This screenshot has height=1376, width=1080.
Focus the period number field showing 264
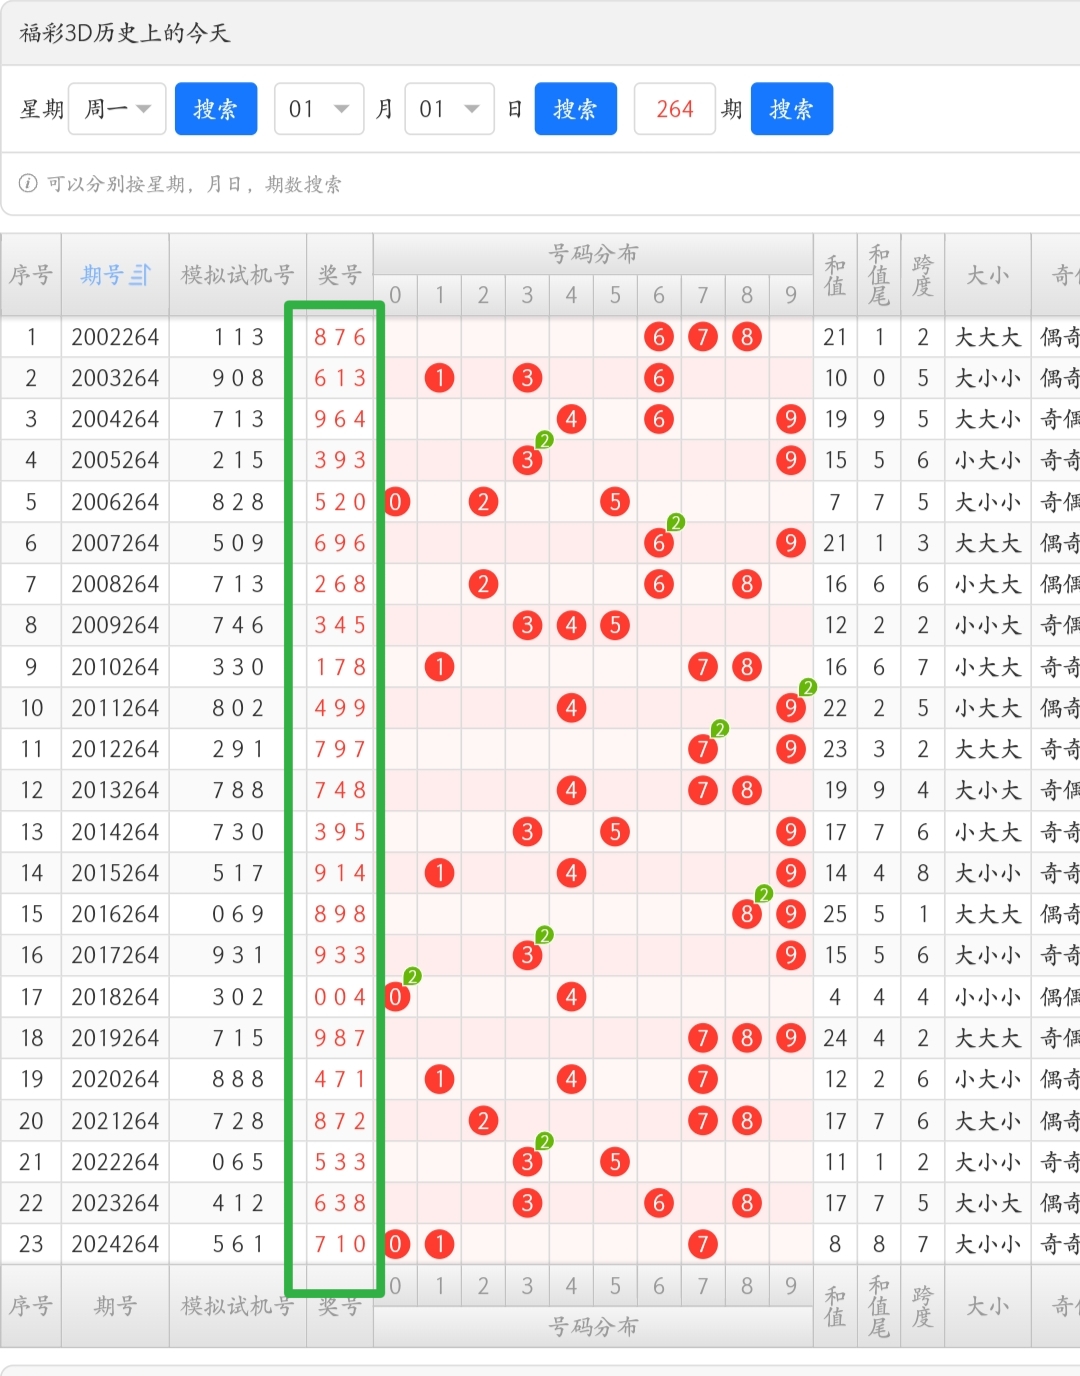pyautogui.click(x=674, y=109)
